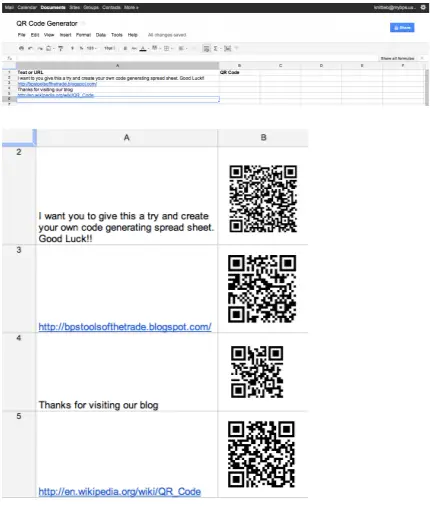Viewport: 430px width, 518px height.
Task: Click the Paint format icon
Action: pyautogui.click(x=61, y=48)
